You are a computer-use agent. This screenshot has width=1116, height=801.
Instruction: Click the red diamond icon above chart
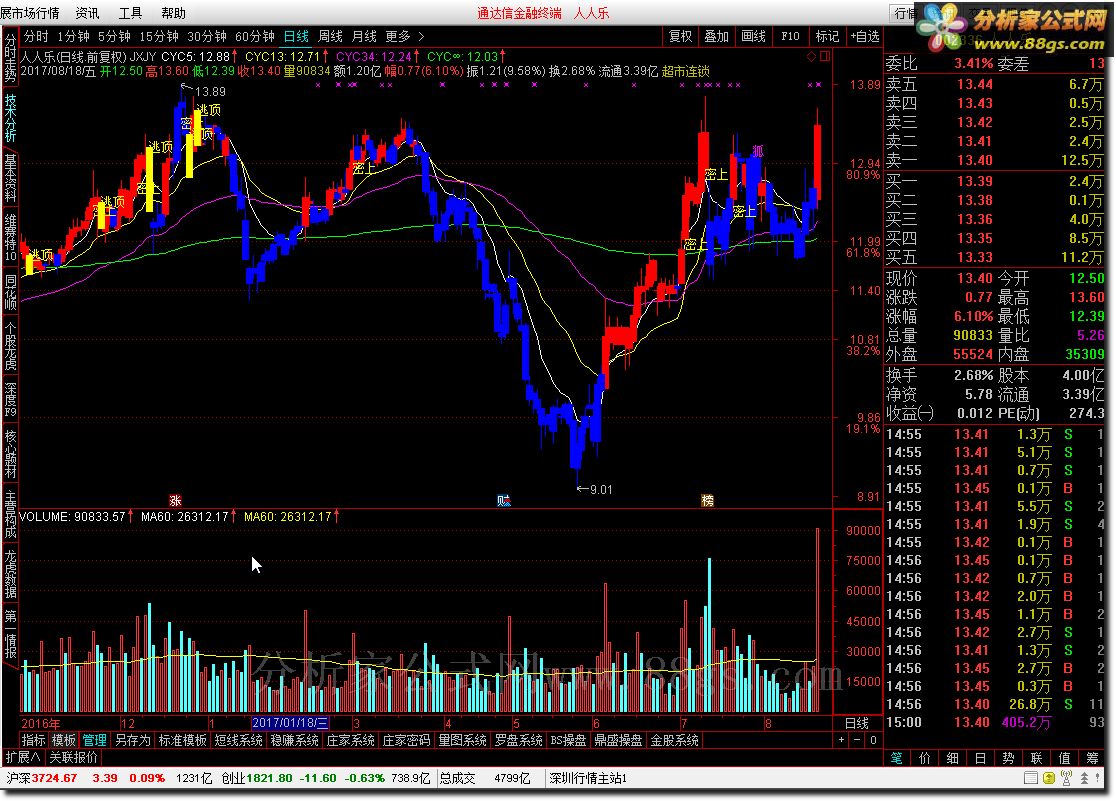811,56
